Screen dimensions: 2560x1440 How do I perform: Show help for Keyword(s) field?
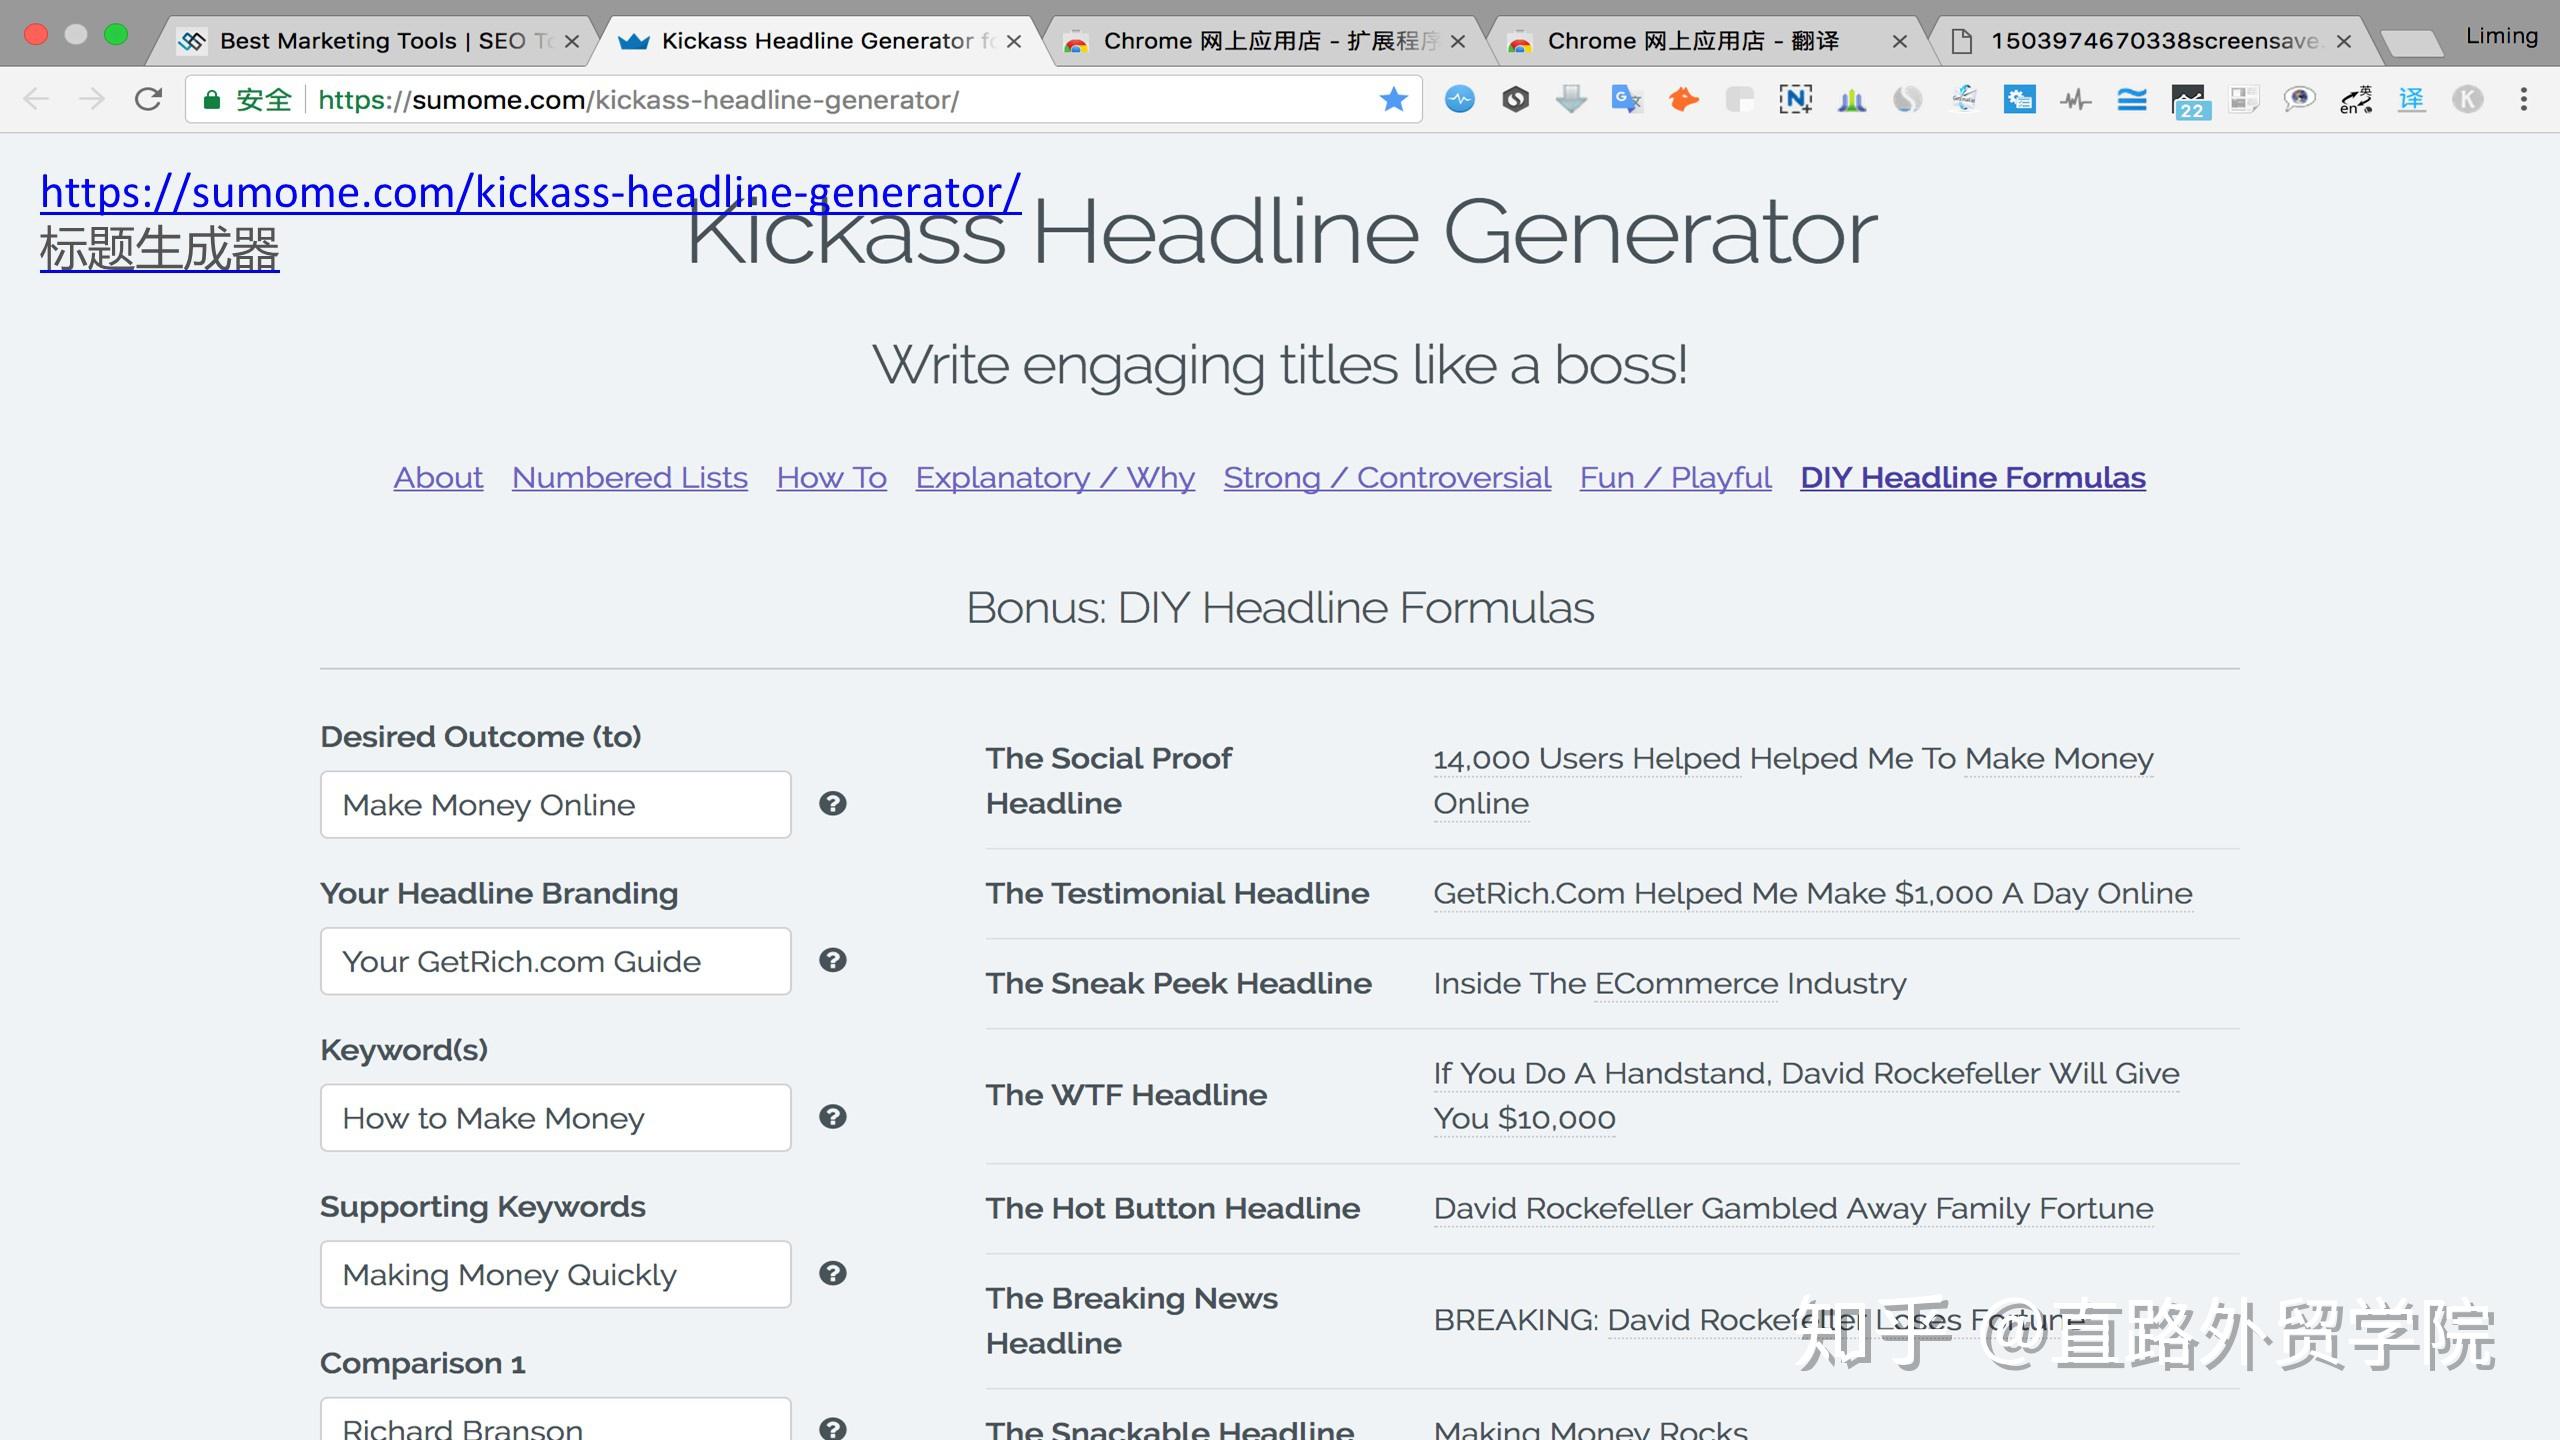832,1116
